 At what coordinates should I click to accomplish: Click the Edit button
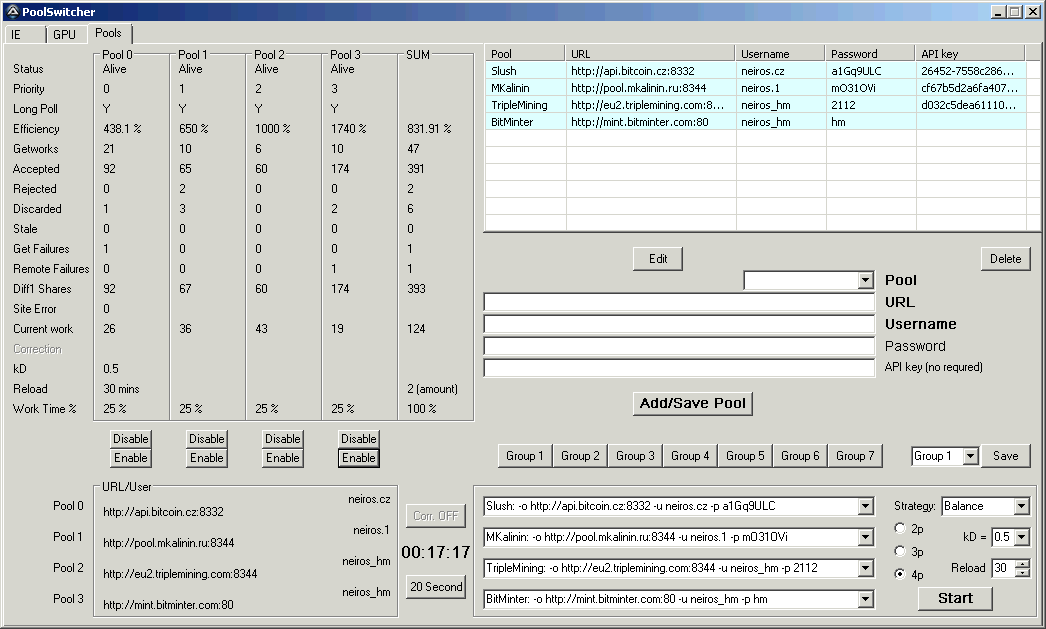tap(658, 259)
